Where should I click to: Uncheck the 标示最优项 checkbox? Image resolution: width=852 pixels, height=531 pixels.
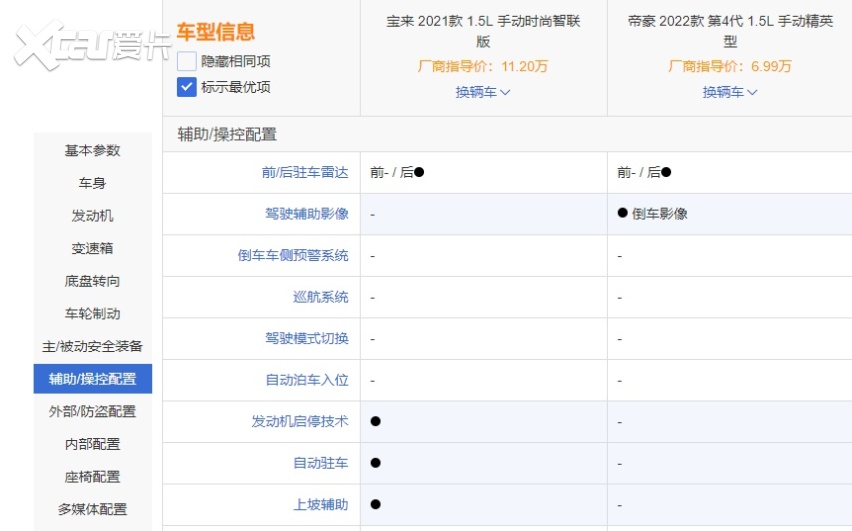pyautogui.click(x=186, y=87)
